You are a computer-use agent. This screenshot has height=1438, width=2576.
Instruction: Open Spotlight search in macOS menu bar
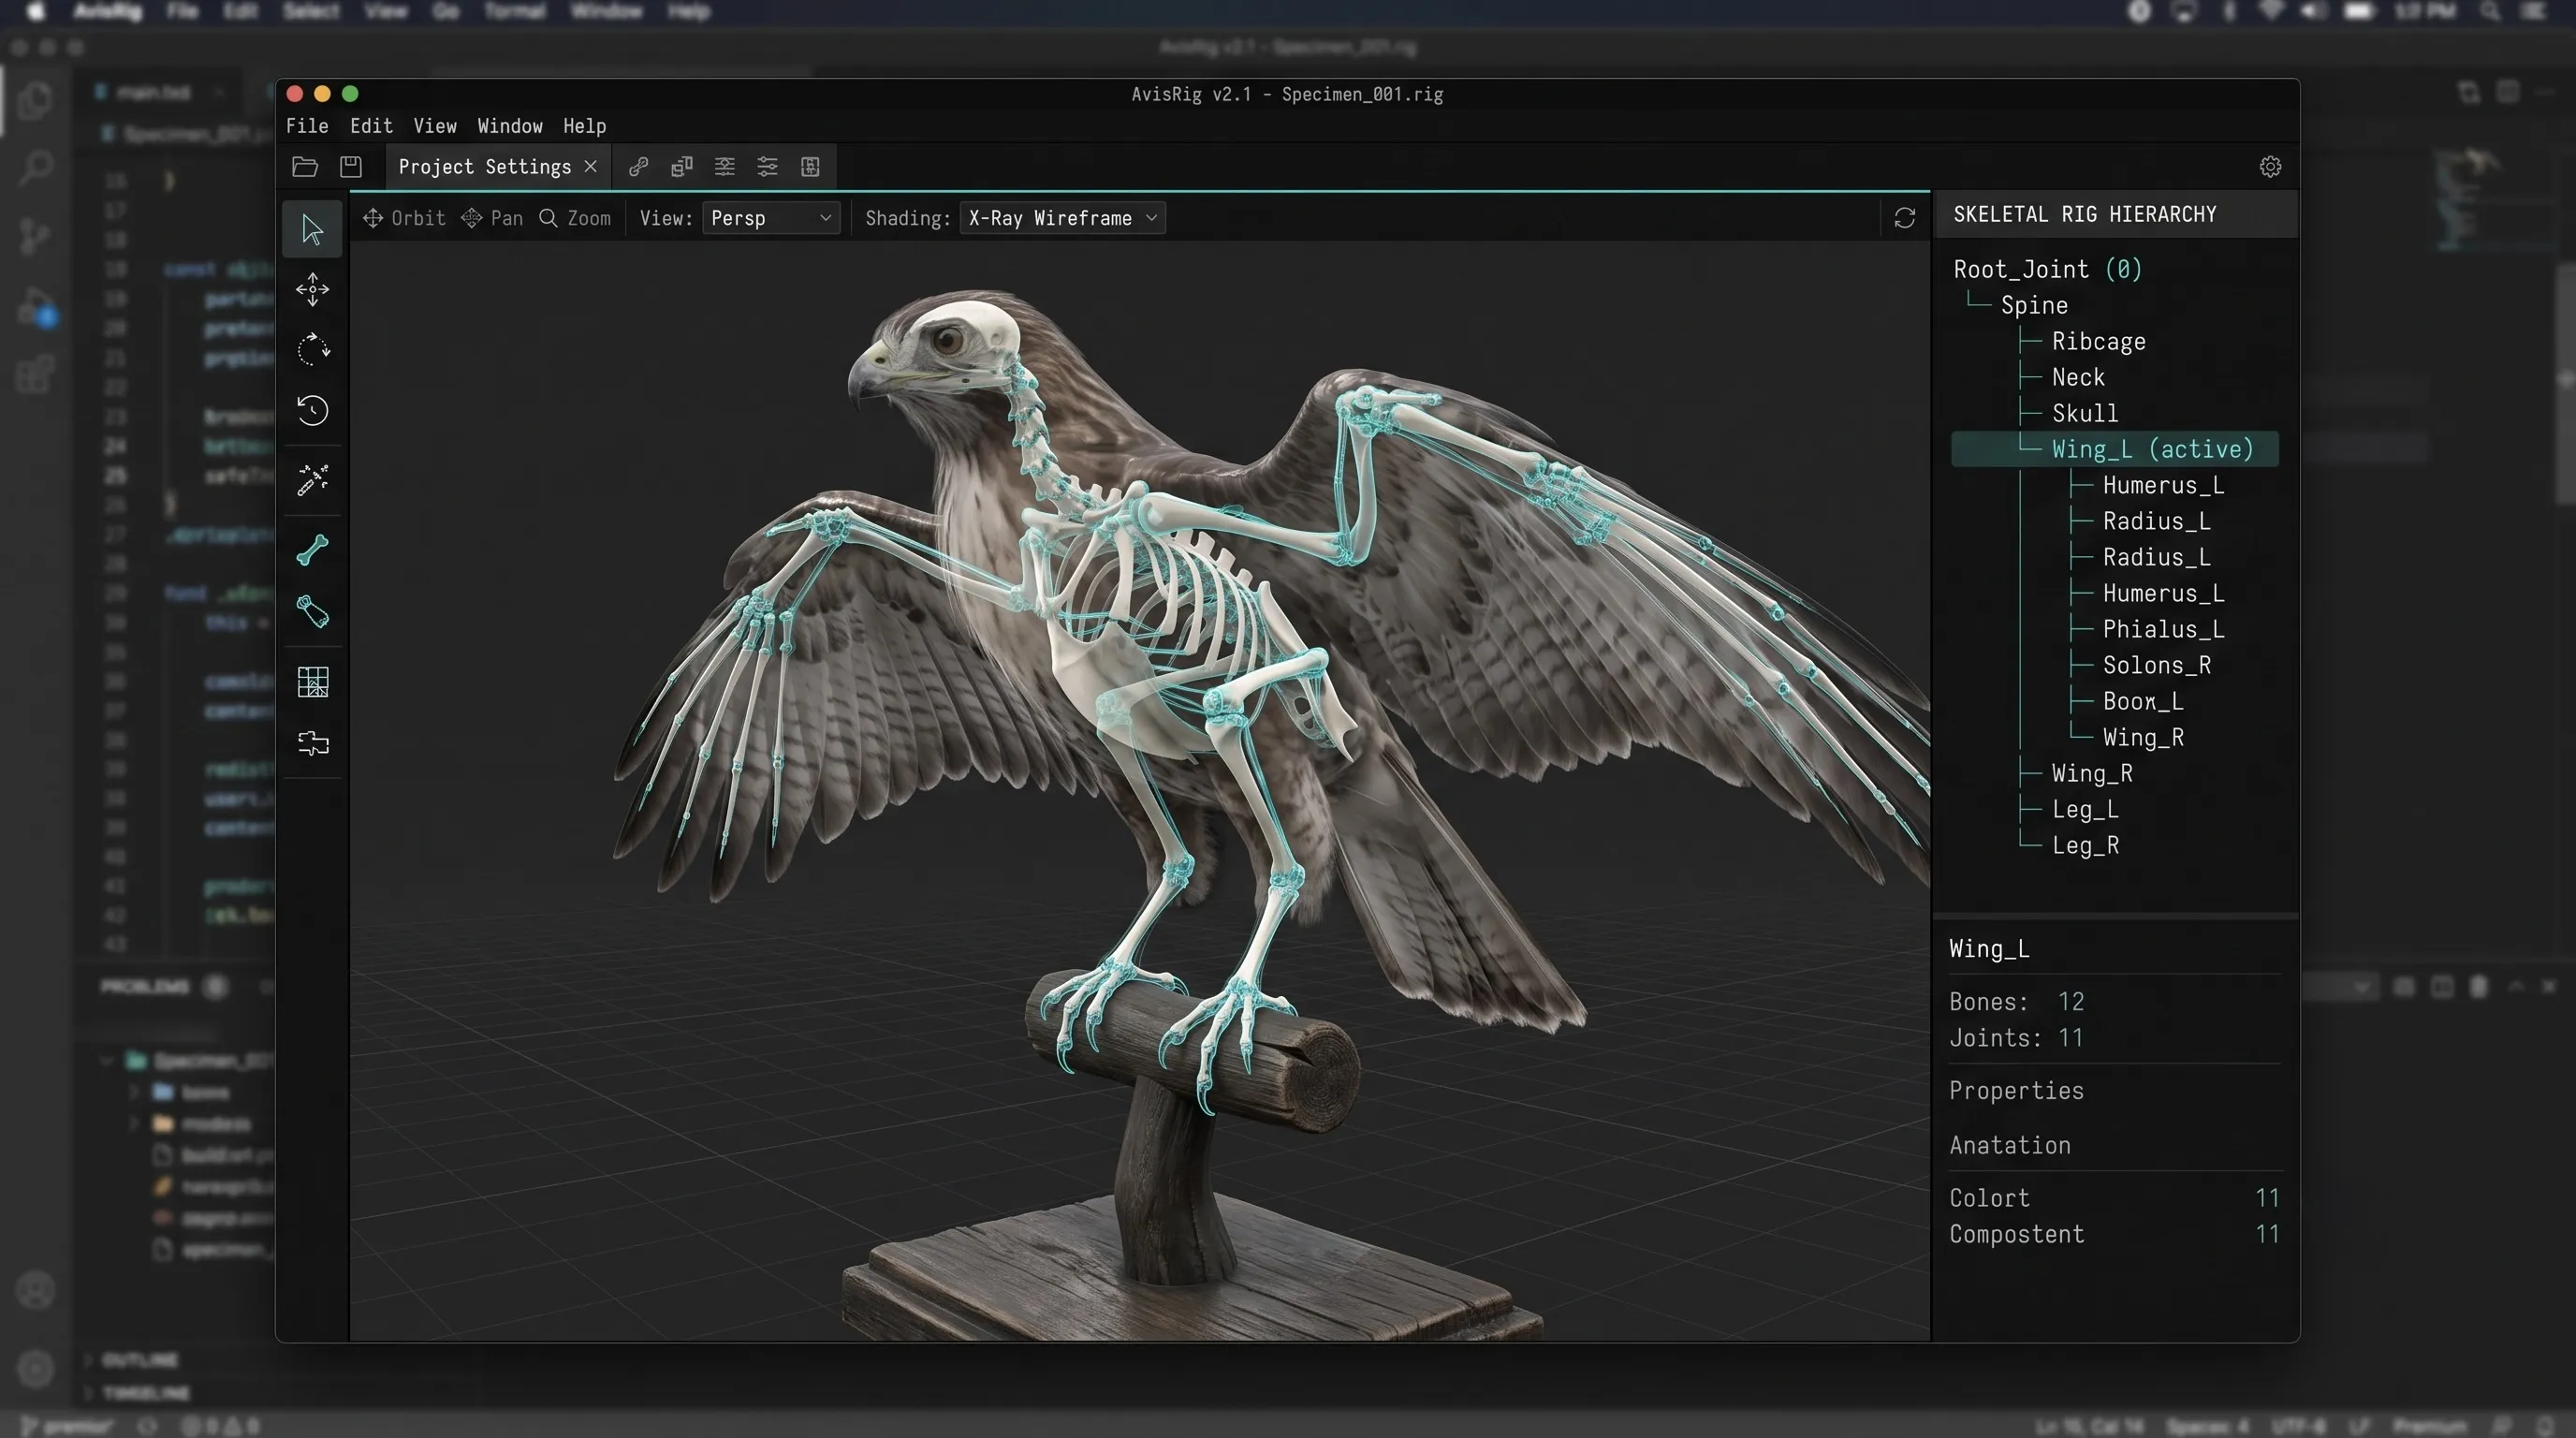coord(2490,11)
